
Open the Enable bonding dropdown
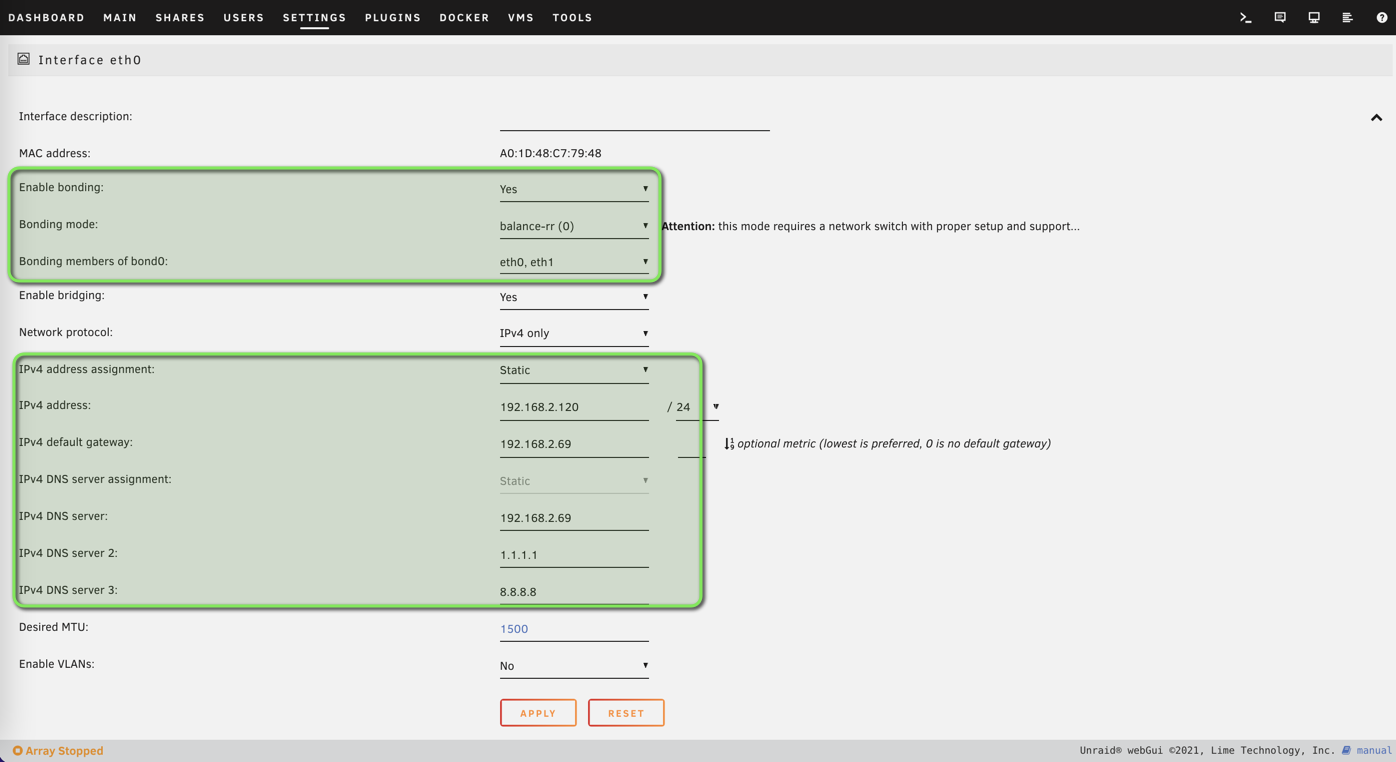point(573,189)
